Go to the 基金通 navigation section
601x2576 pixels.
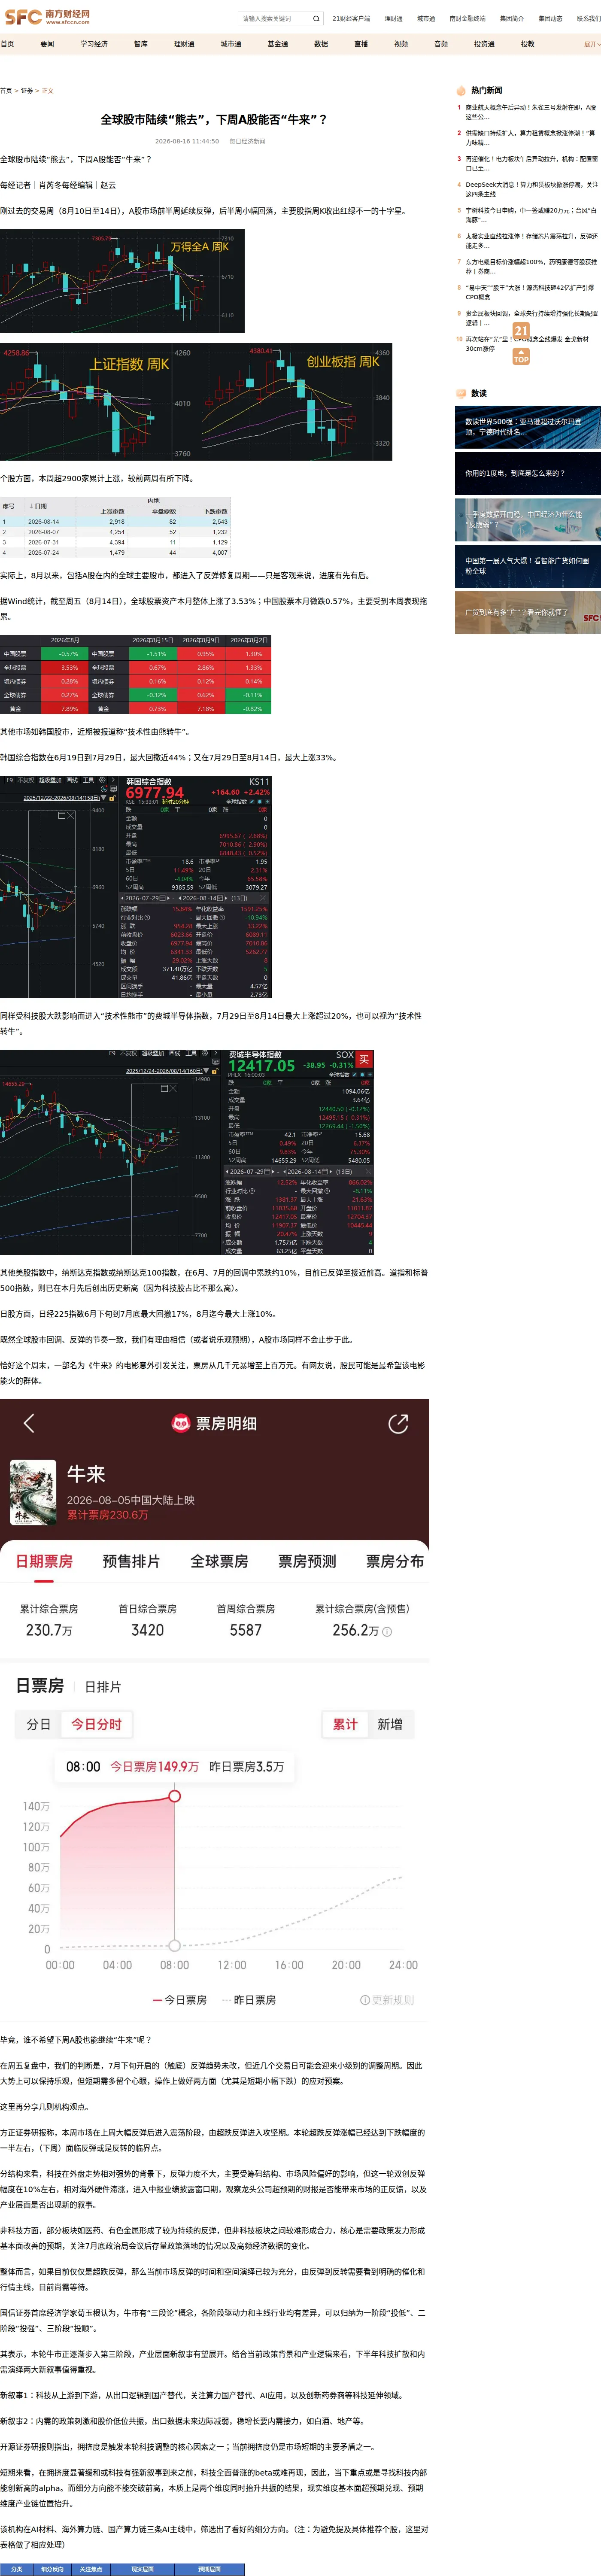tap(278, 44)
